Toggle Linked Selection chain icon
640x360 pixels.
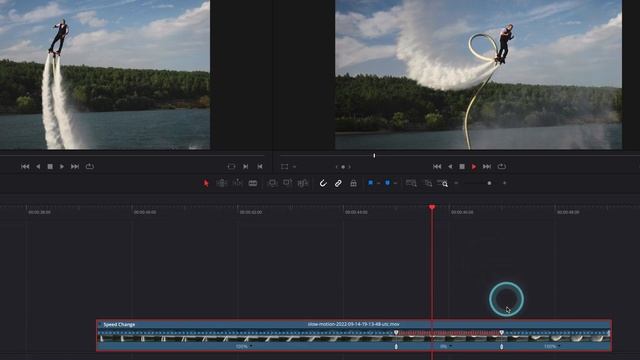[x=338, y=183]
